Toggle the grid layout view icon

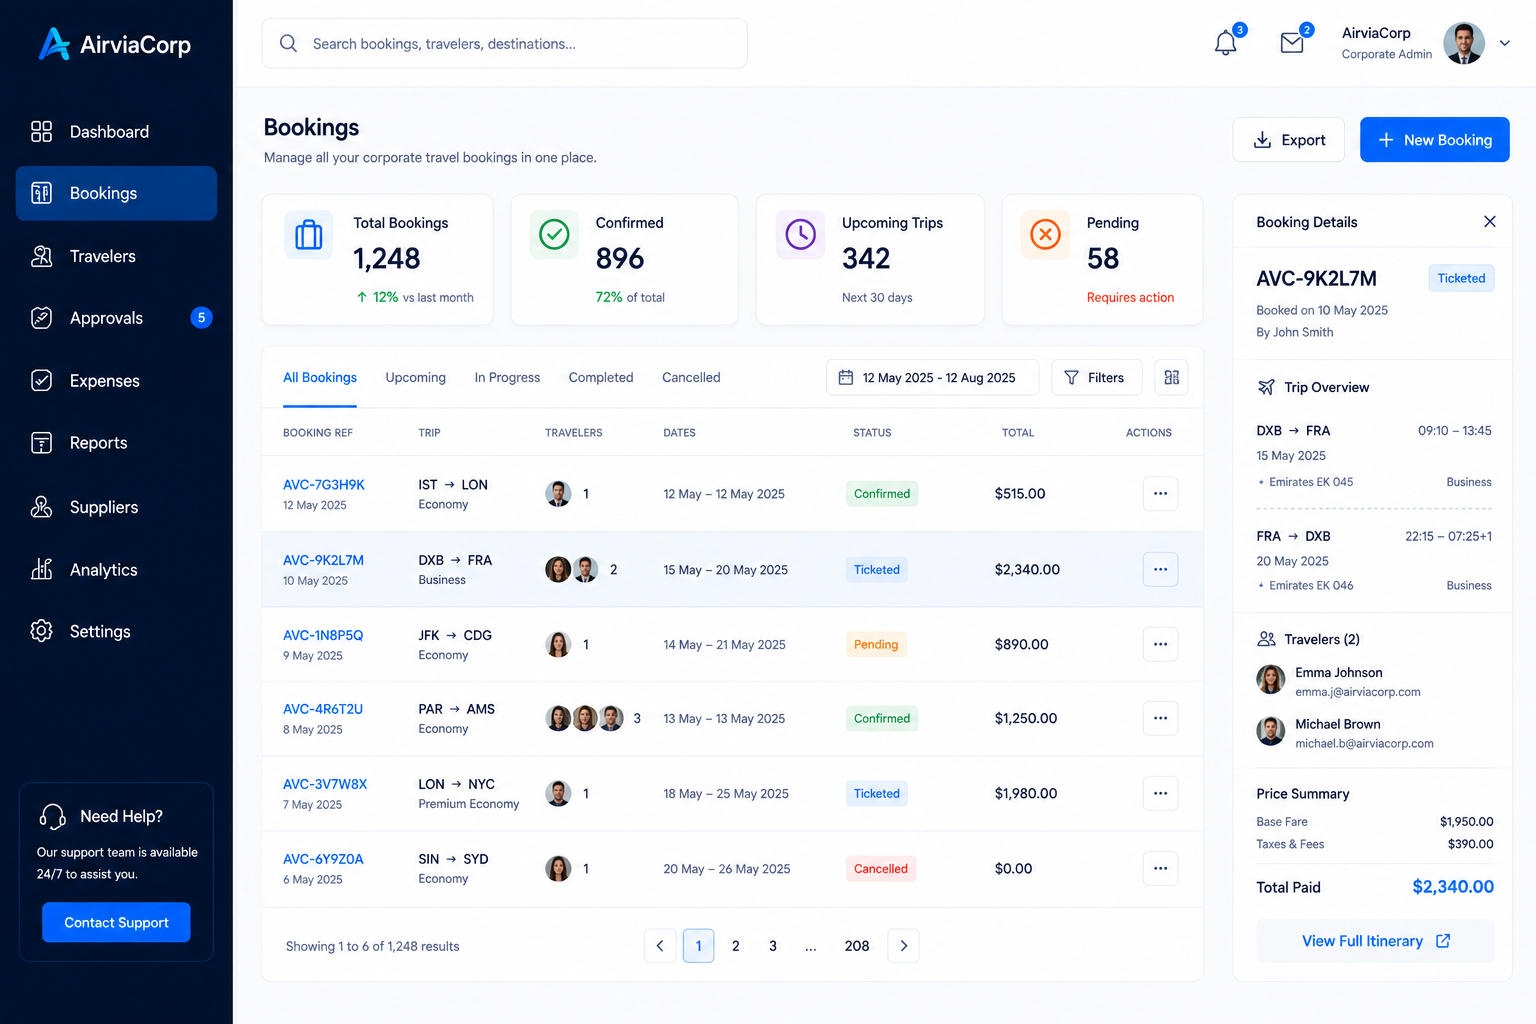tap(1171, 378)
